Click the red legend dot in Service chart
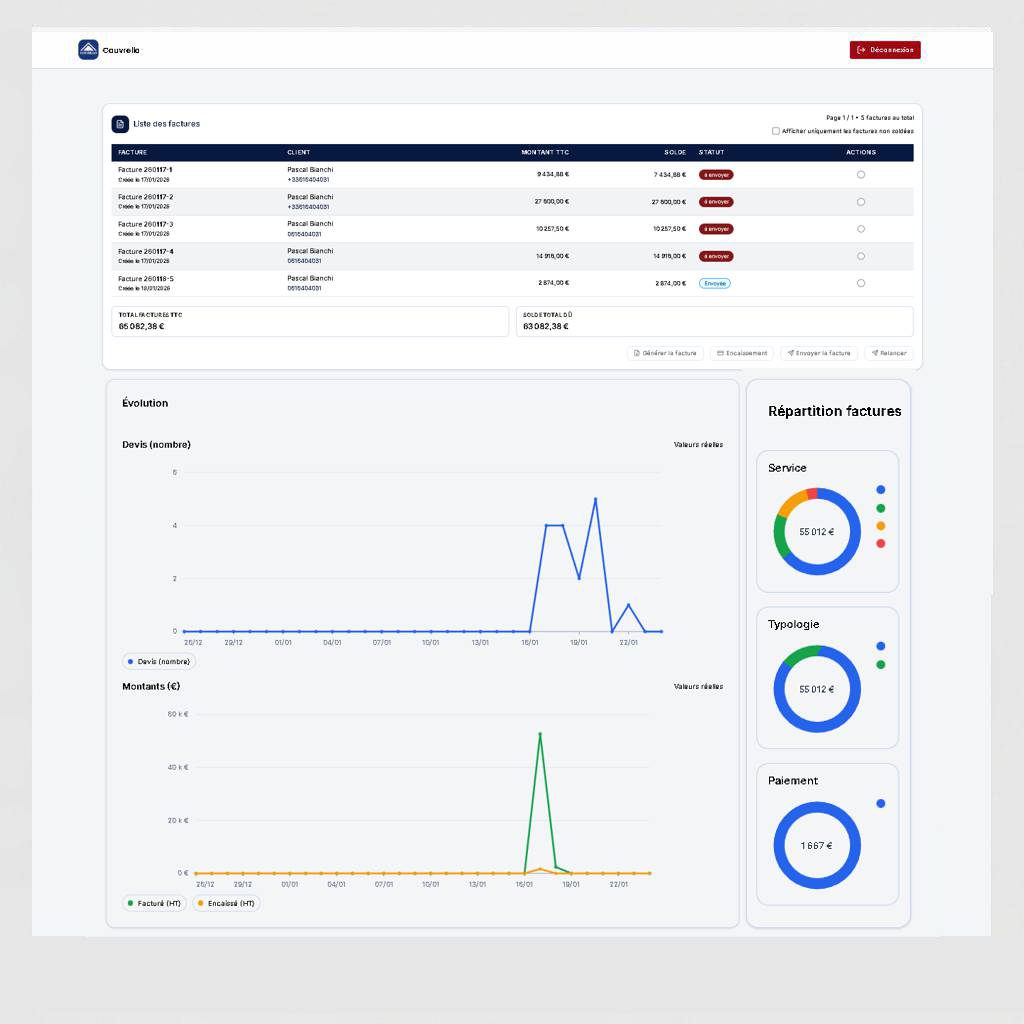The width and height of the screenshot is (1024, 1024). pyautogui.click(x=881, y=543)
